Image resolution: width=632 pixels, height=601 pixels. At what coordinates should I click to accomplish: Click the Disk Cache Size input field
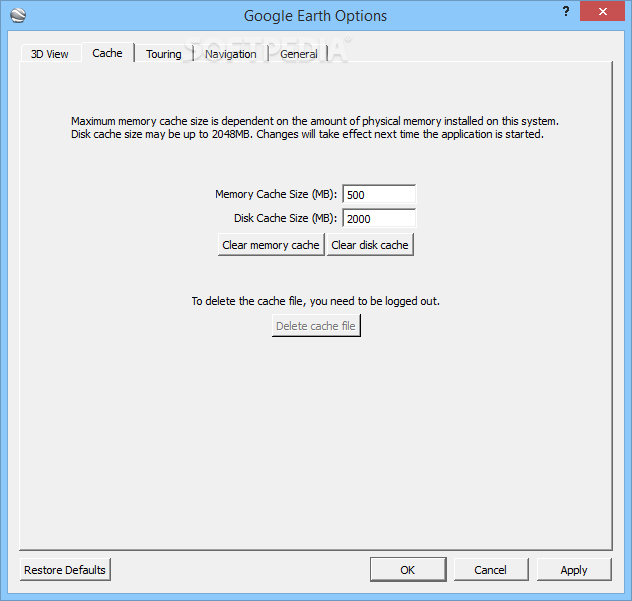pyautogui.click(x=379, y=218)
